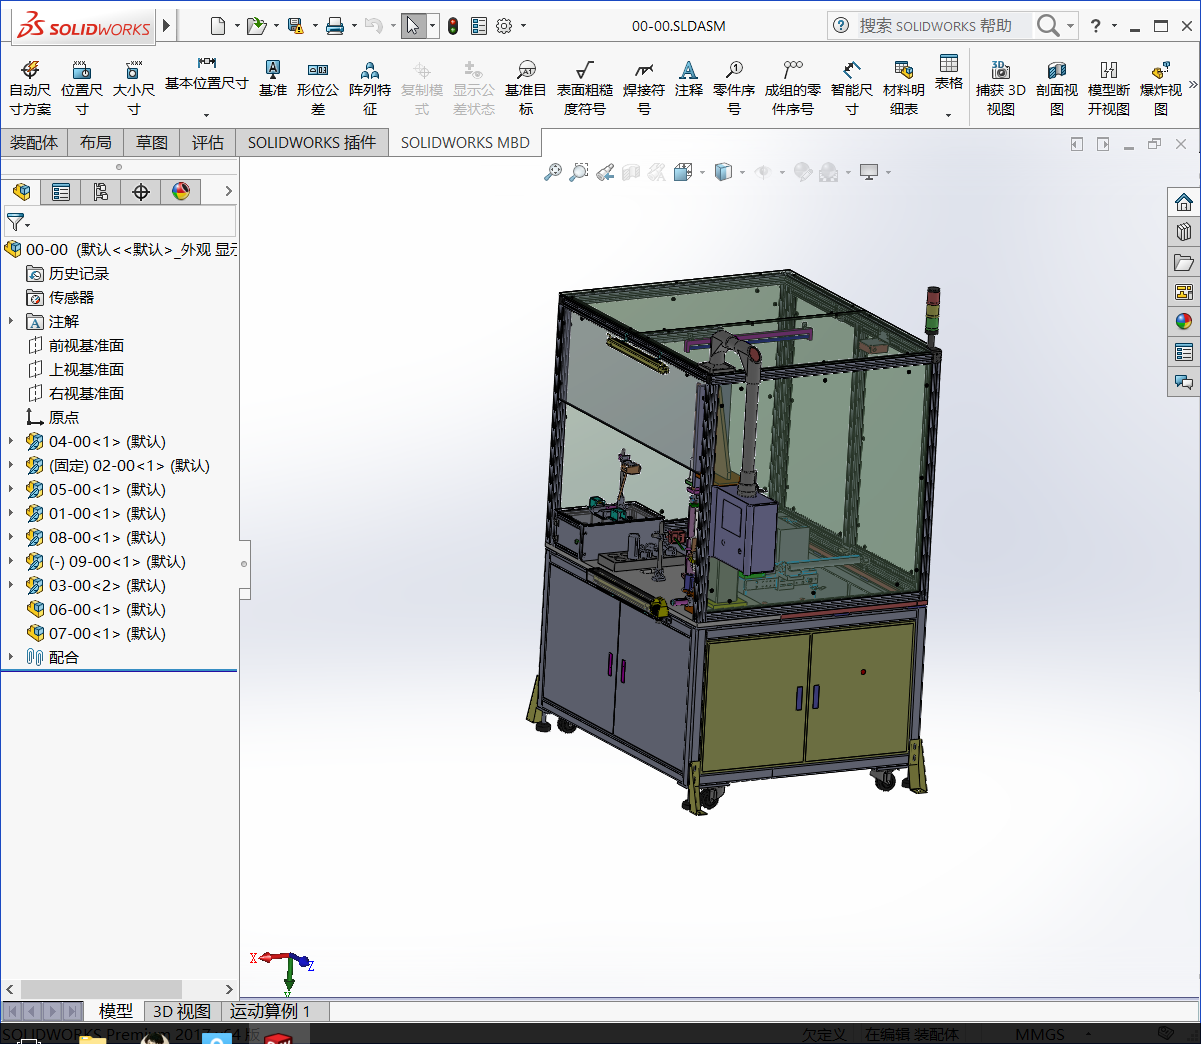The height and width of the screenshot is (1044, 1201).
Task: Select the 位置尺寸 tool
Action: click(x=82, y=89)
